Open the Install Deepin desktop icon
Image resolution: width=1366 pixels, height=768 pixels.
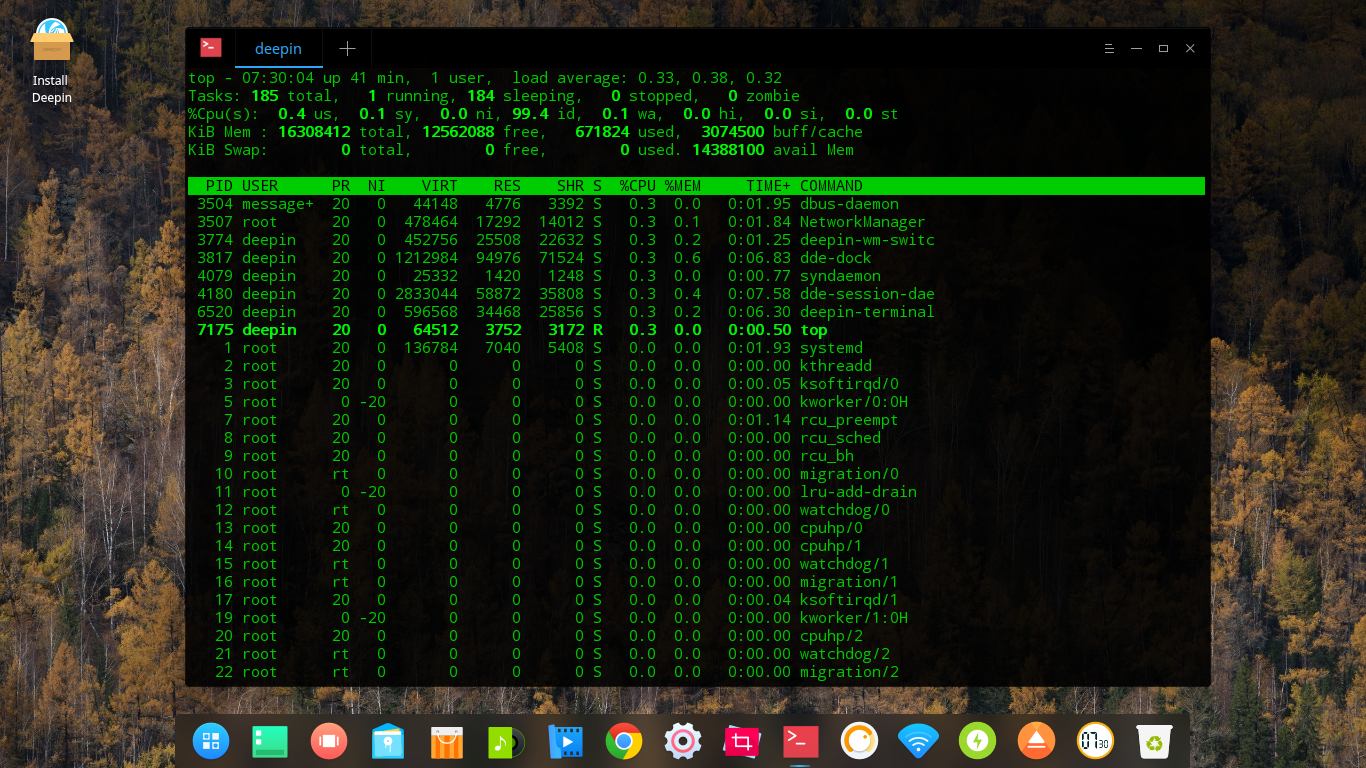tap(51, 60)
